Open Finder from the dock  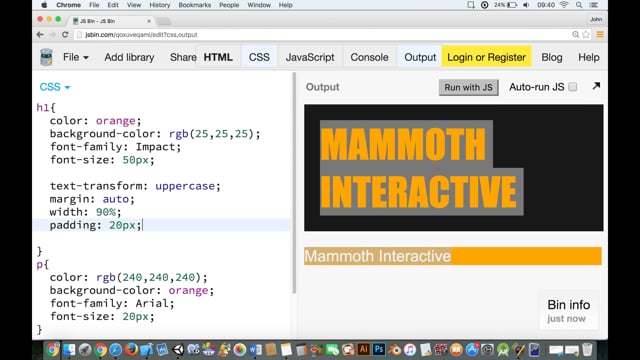[69, 350]
